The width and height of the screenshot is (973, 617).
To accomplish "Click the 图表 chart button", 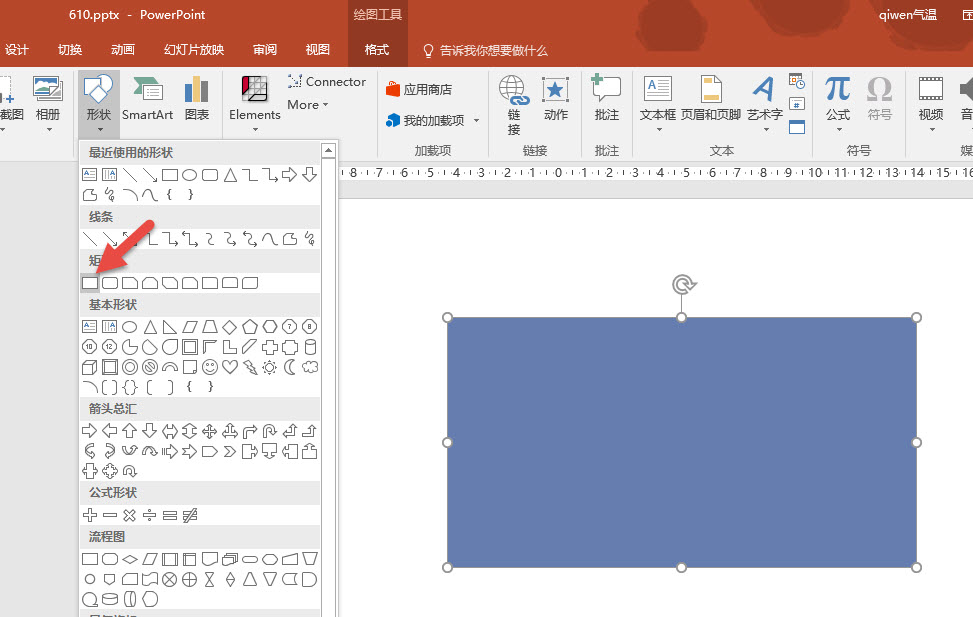I will (197, 98).
